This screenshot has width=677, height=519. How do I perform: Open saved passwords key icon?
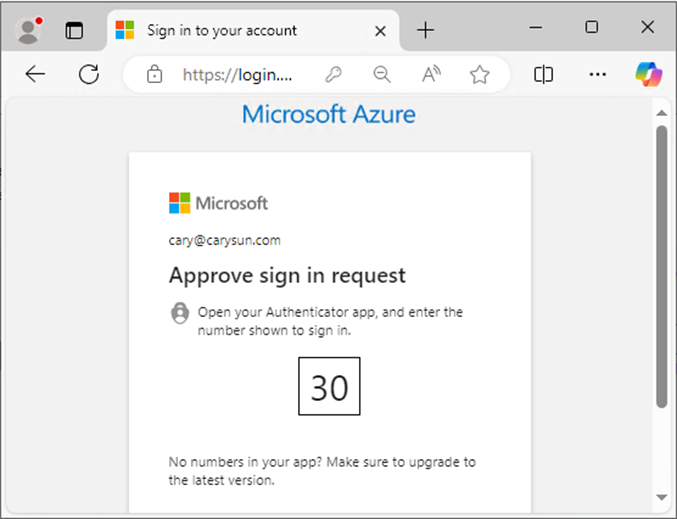click(333, 74)
